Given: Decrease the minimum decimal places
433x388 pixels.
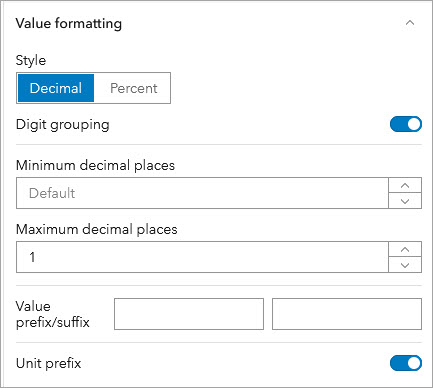Looking at the screenshot, I should 405,201.
